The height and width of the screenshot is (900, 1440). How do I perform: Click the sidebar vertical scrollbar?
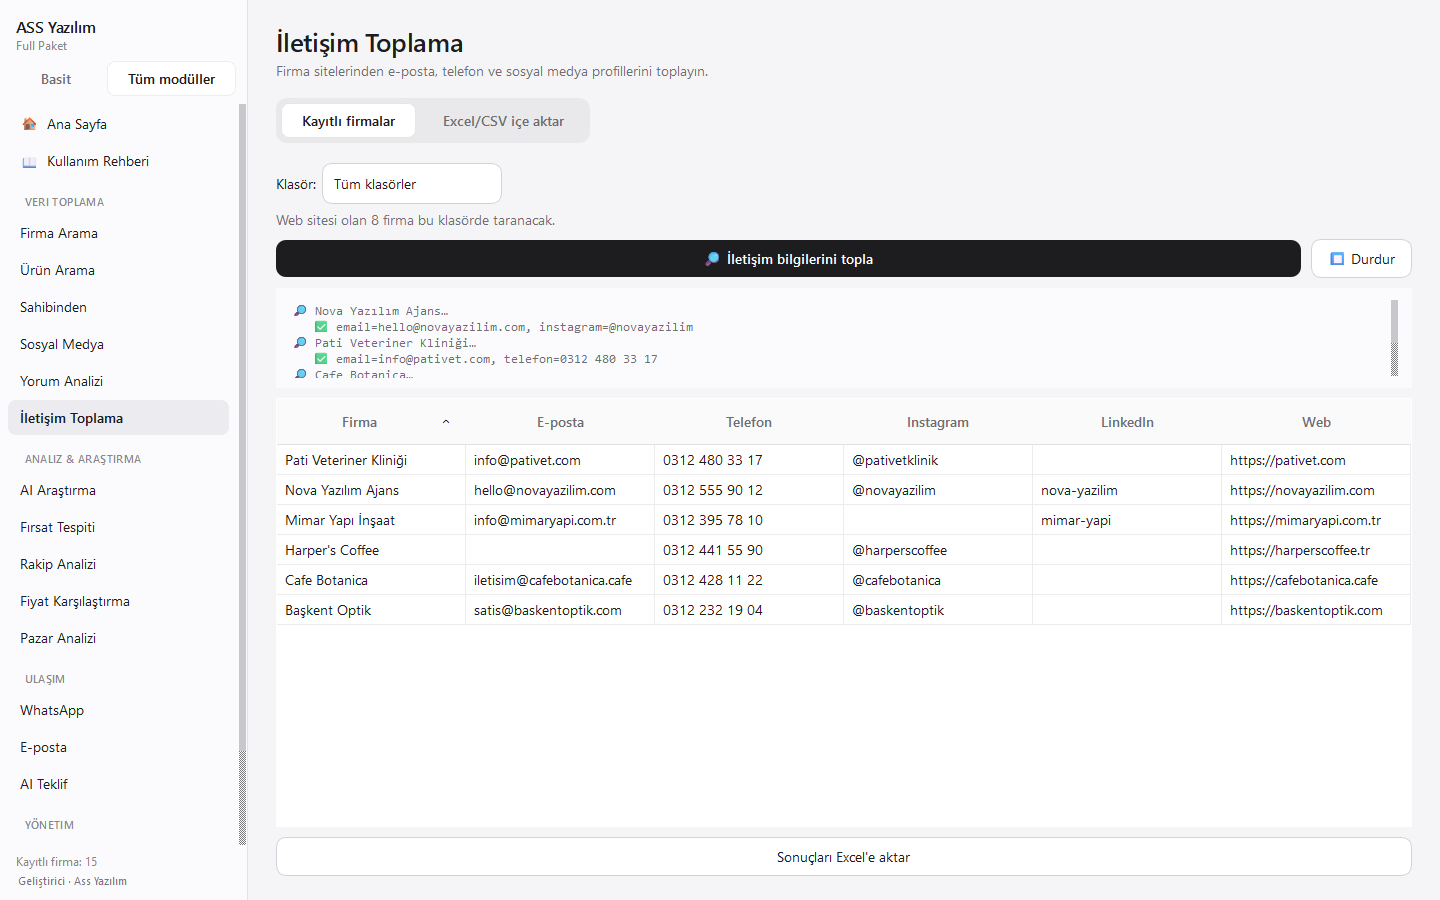pyautogui.click(x=242, y=474)
